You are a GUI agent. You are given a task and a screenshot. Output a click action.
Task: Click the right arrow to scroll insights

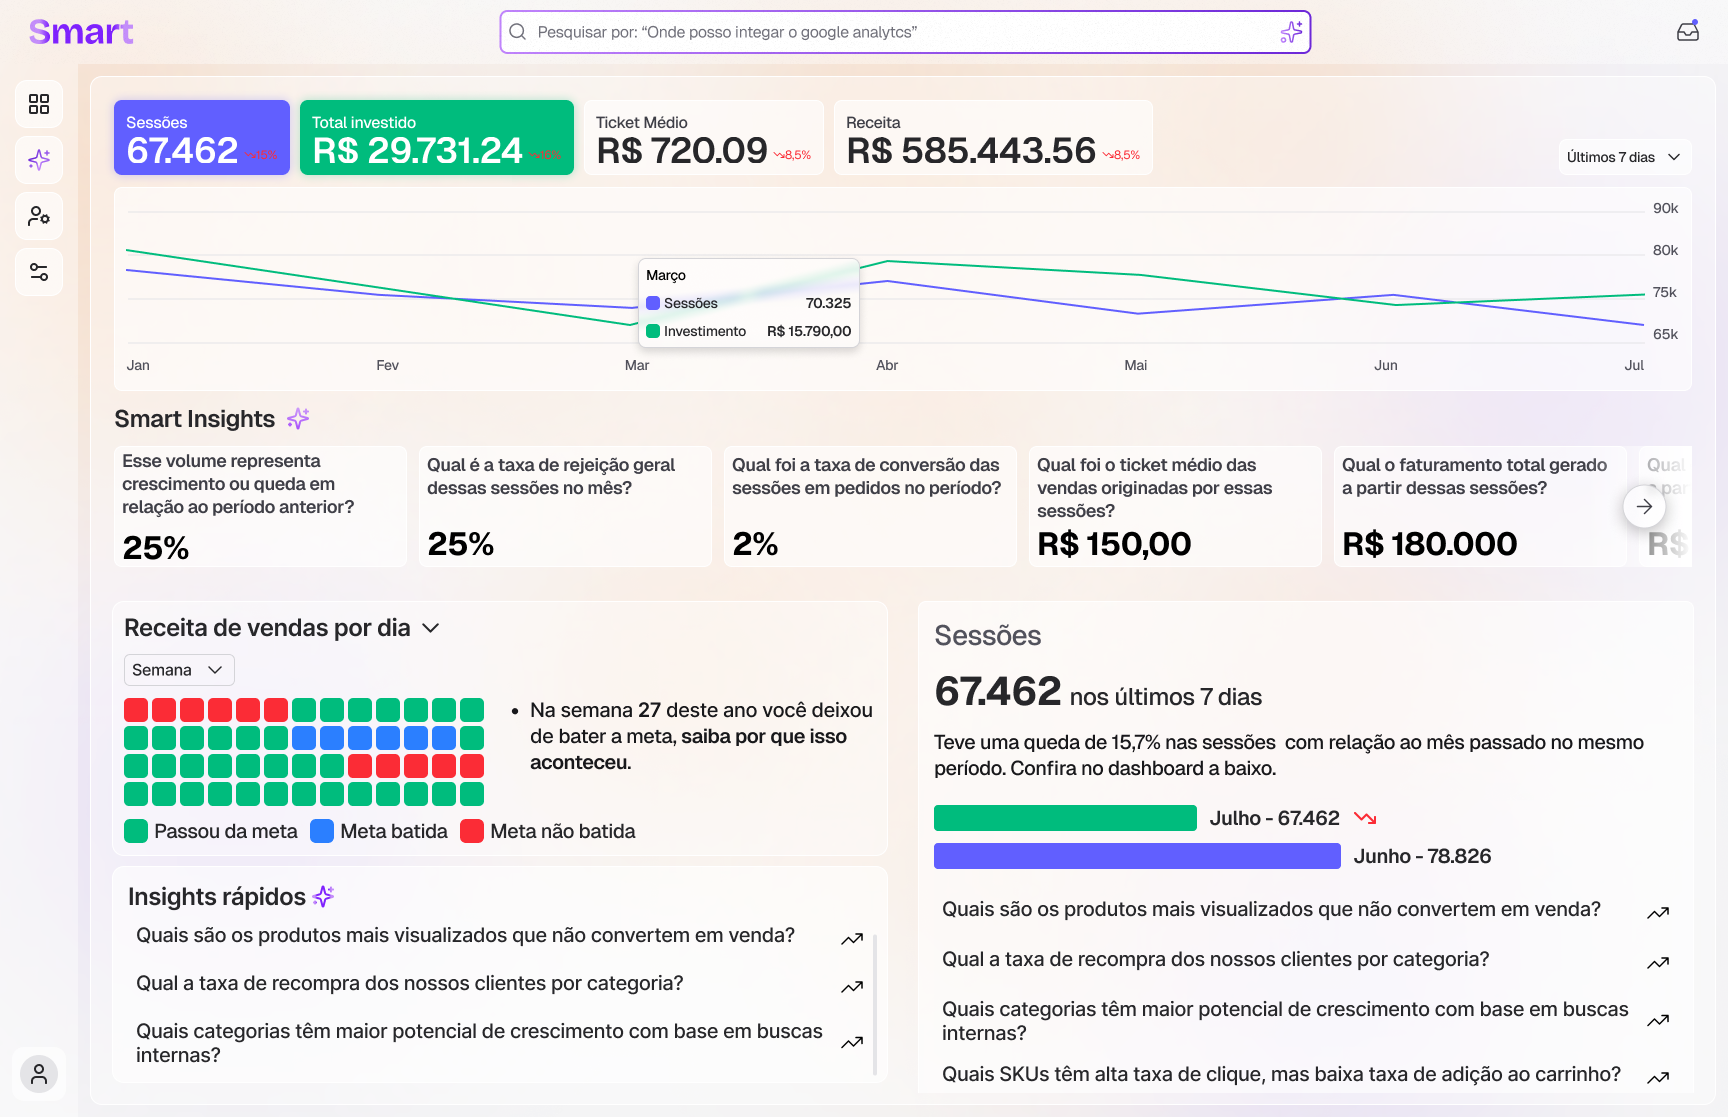pos(1644,506)
